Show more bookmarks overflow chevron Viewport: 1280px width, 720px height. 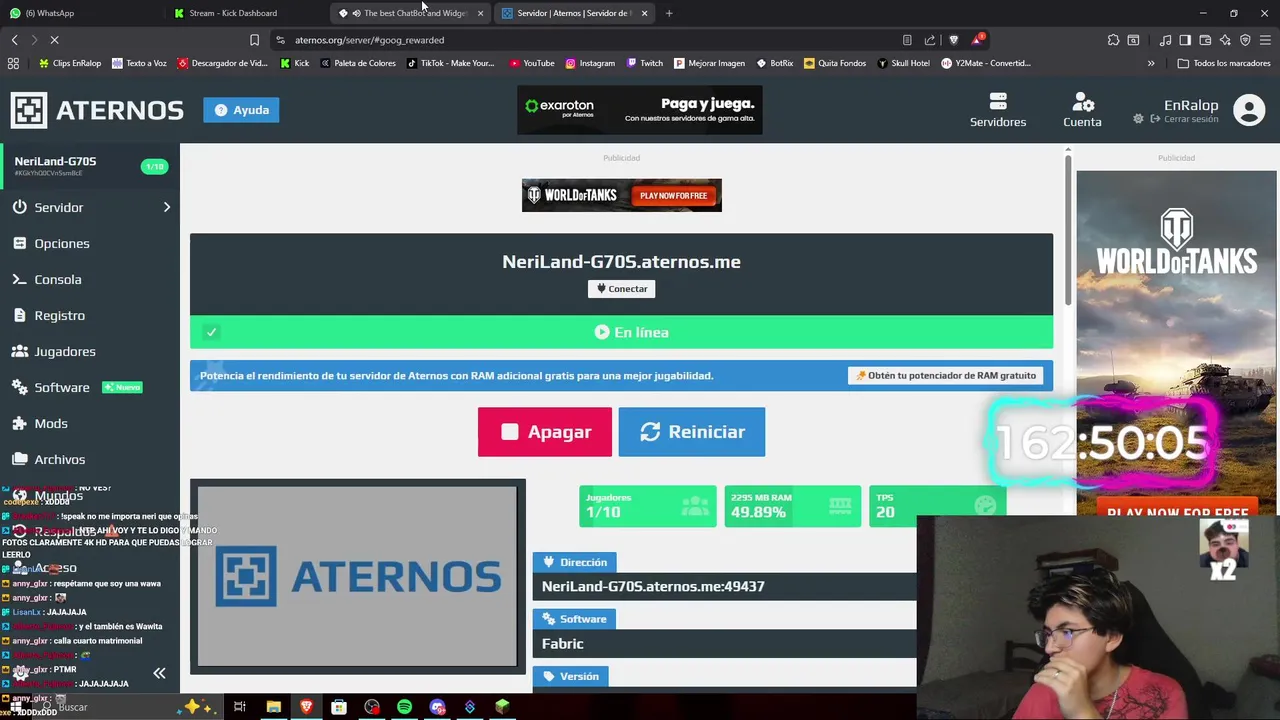click(x=1151, y=63)
